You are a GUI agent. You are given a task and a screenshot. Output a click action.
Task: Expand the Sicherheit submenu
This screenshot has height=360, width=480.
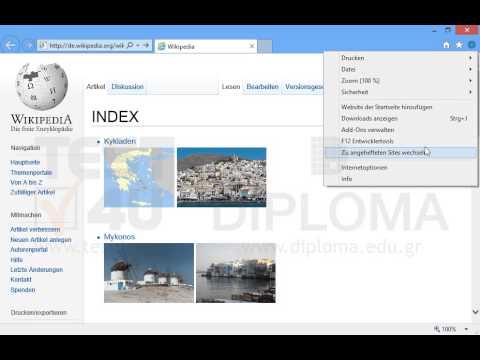[401, 92]
